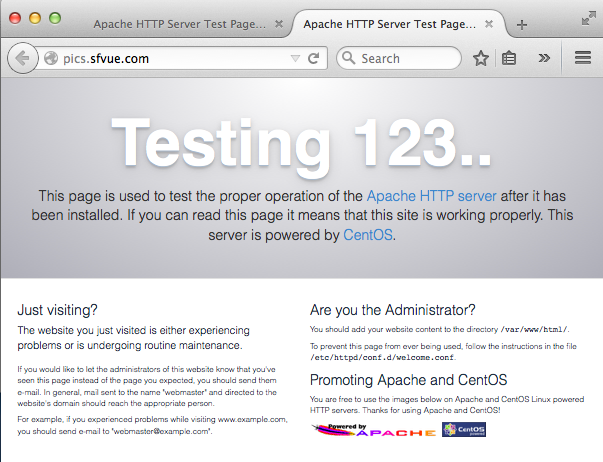
Task: Open the hamburger menu
Action: click(583, 58)
